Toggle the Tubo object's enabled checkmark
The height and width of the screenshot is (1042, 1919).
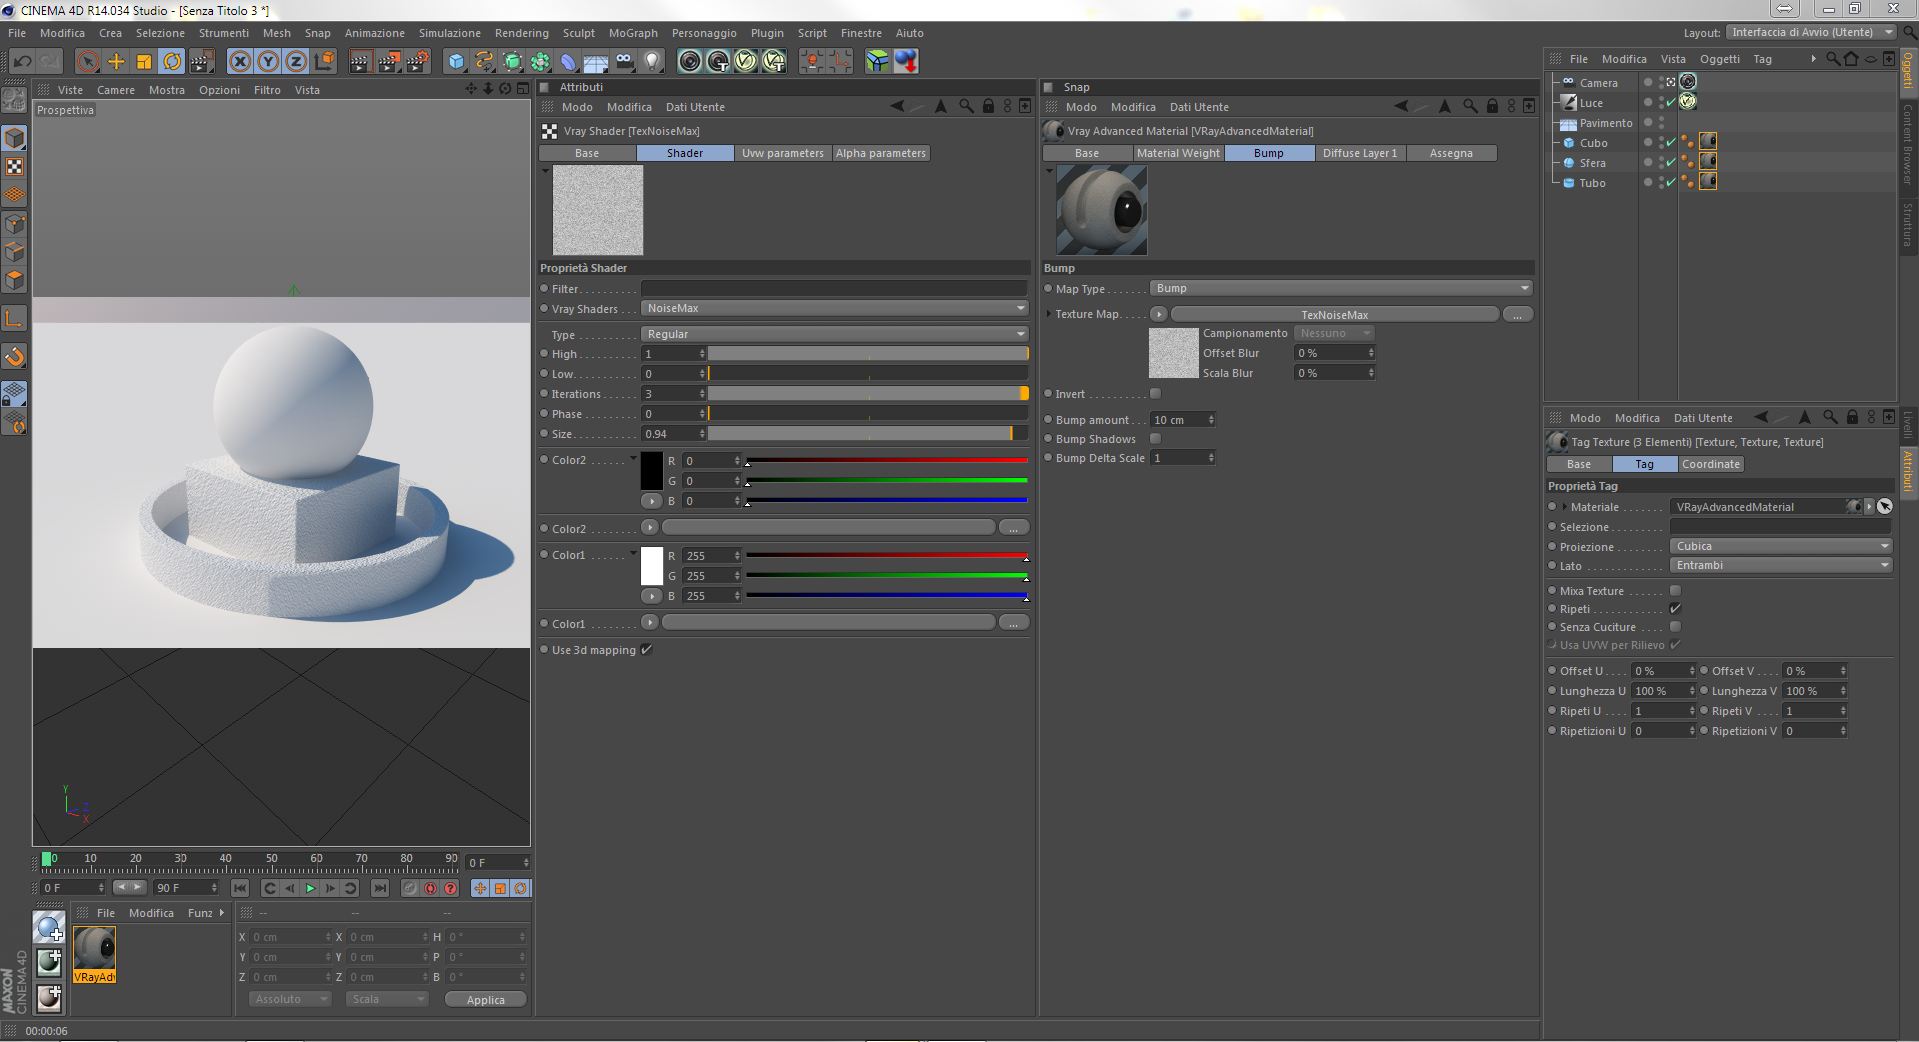[1671, 183]
